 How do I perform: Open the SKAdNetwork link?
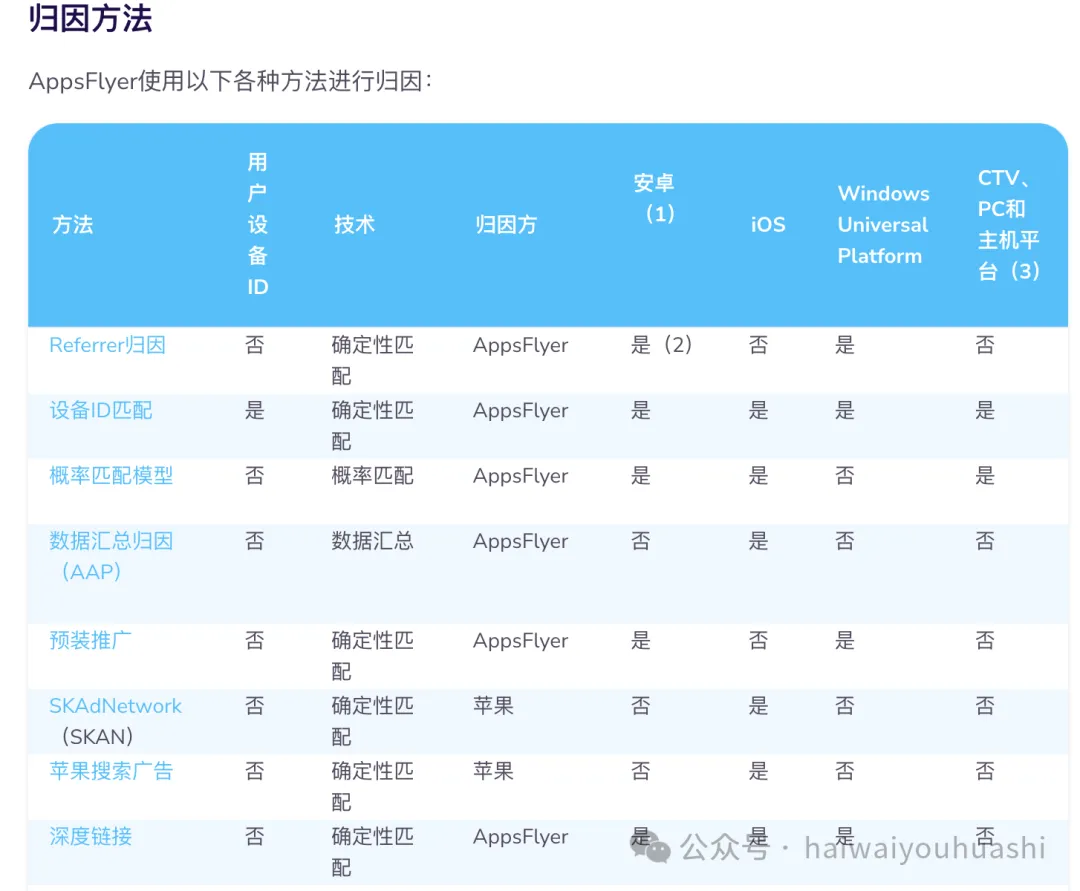pyautogui.click(x=115, y=706)
